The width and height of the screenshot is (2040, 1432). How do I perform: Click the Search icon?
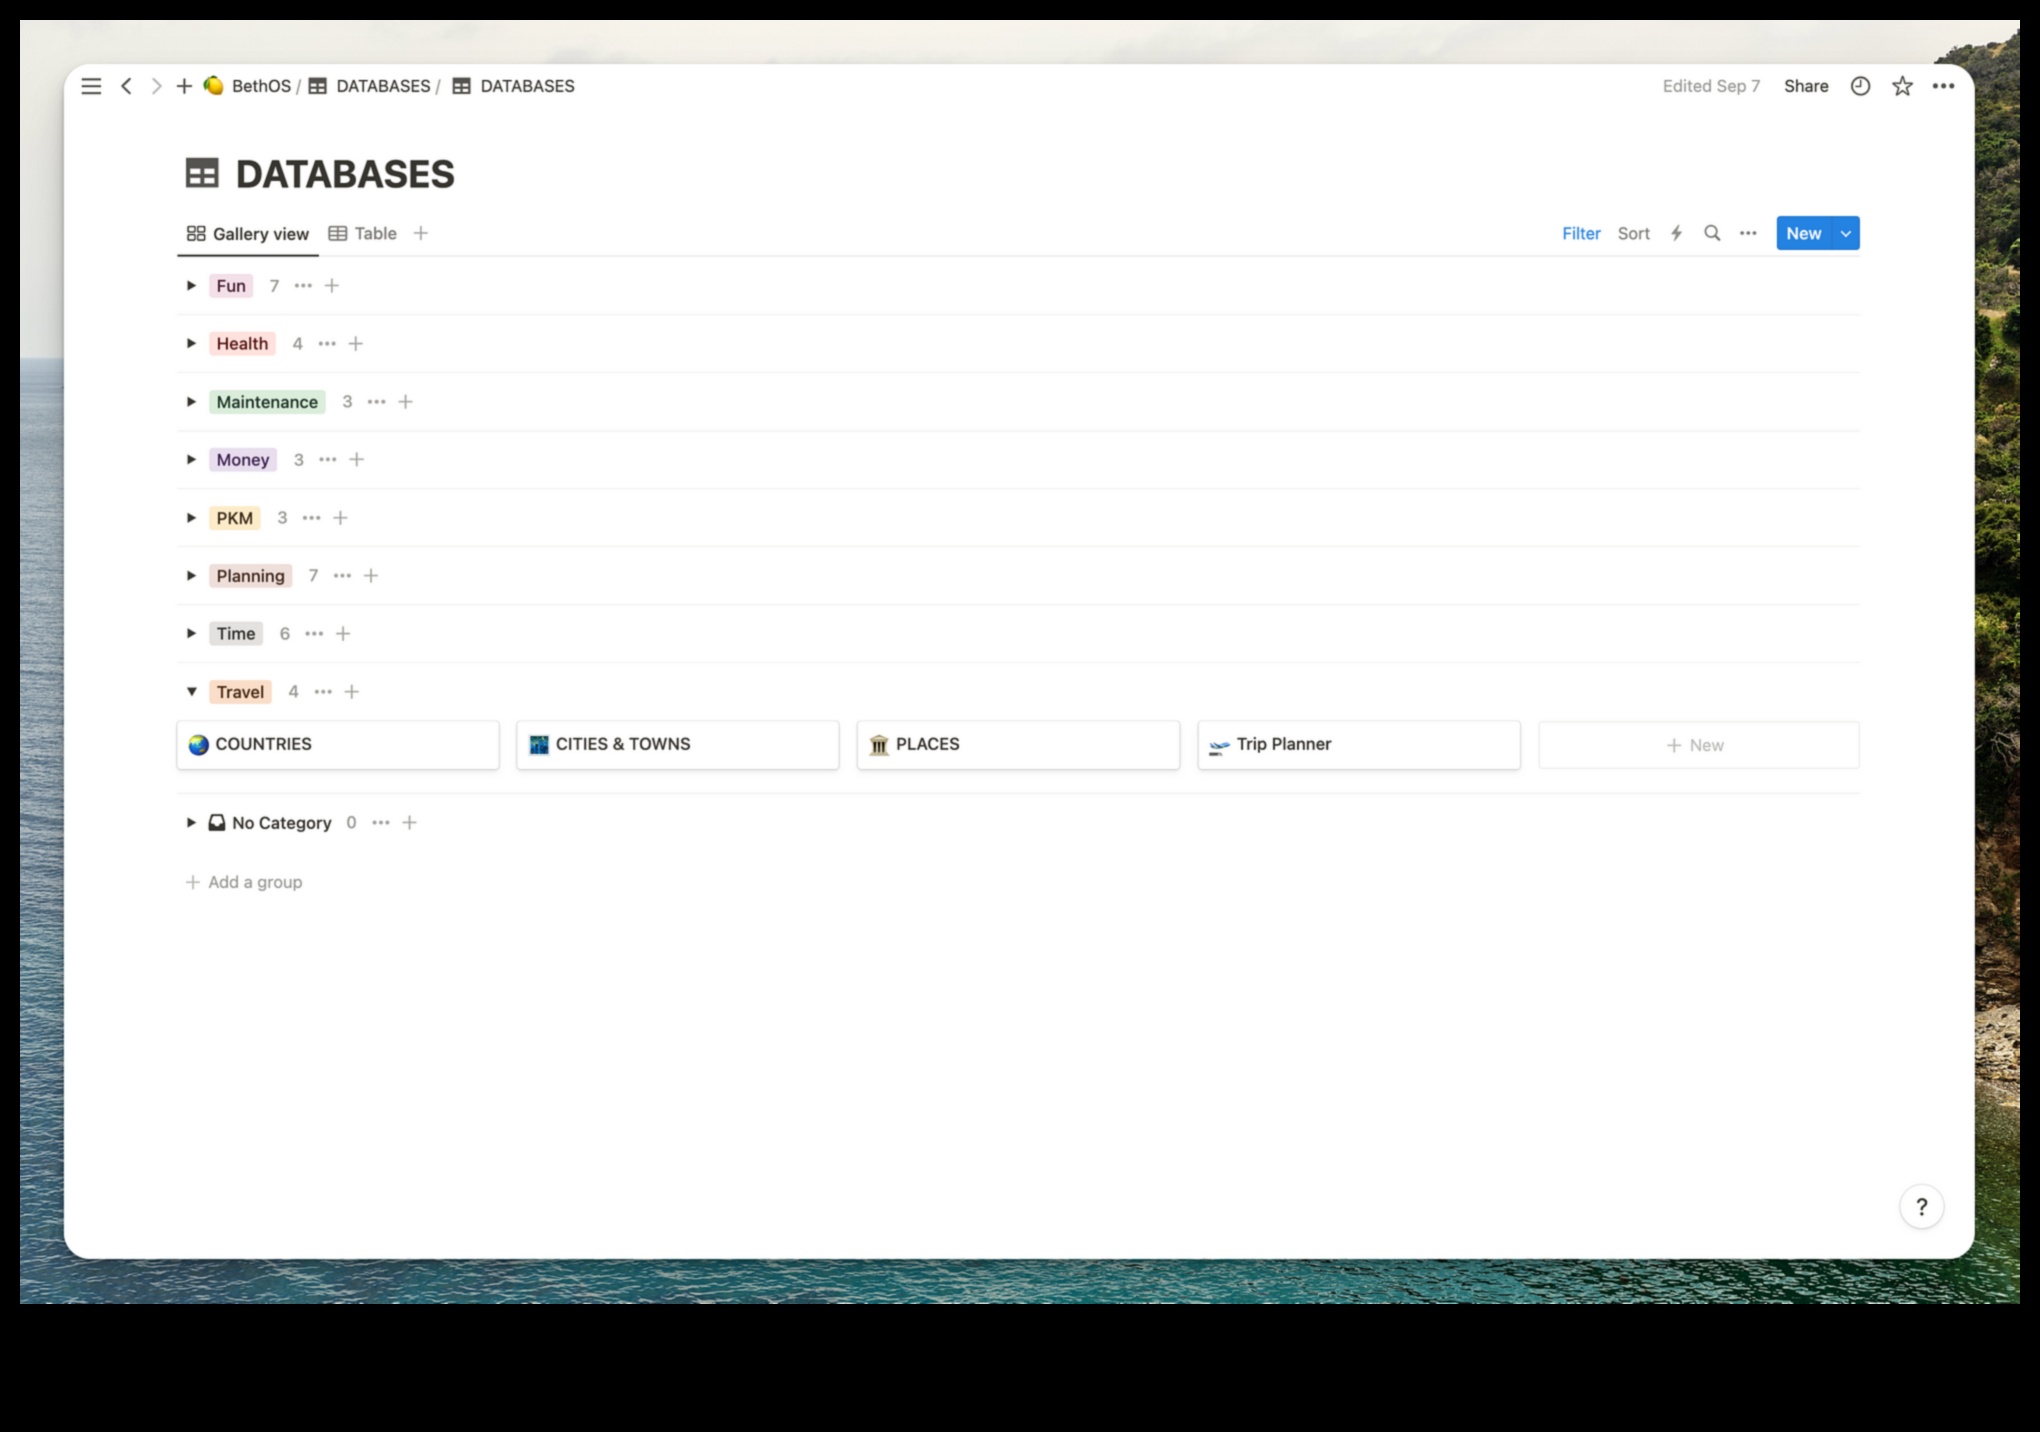tap(1711, 232)
